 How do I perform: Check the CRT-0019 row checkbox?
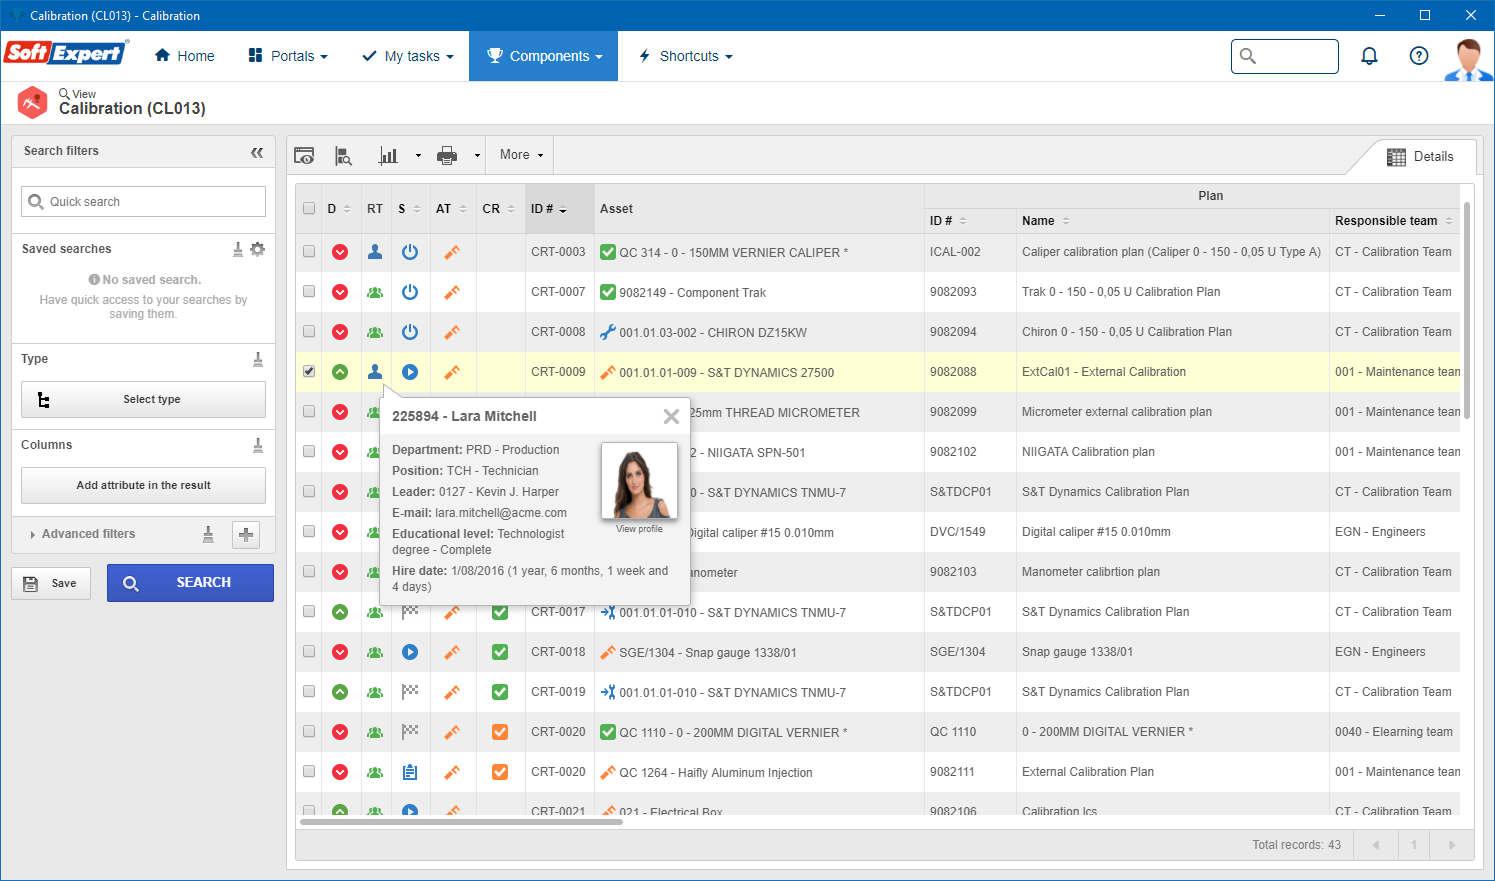tap(309, 692)
